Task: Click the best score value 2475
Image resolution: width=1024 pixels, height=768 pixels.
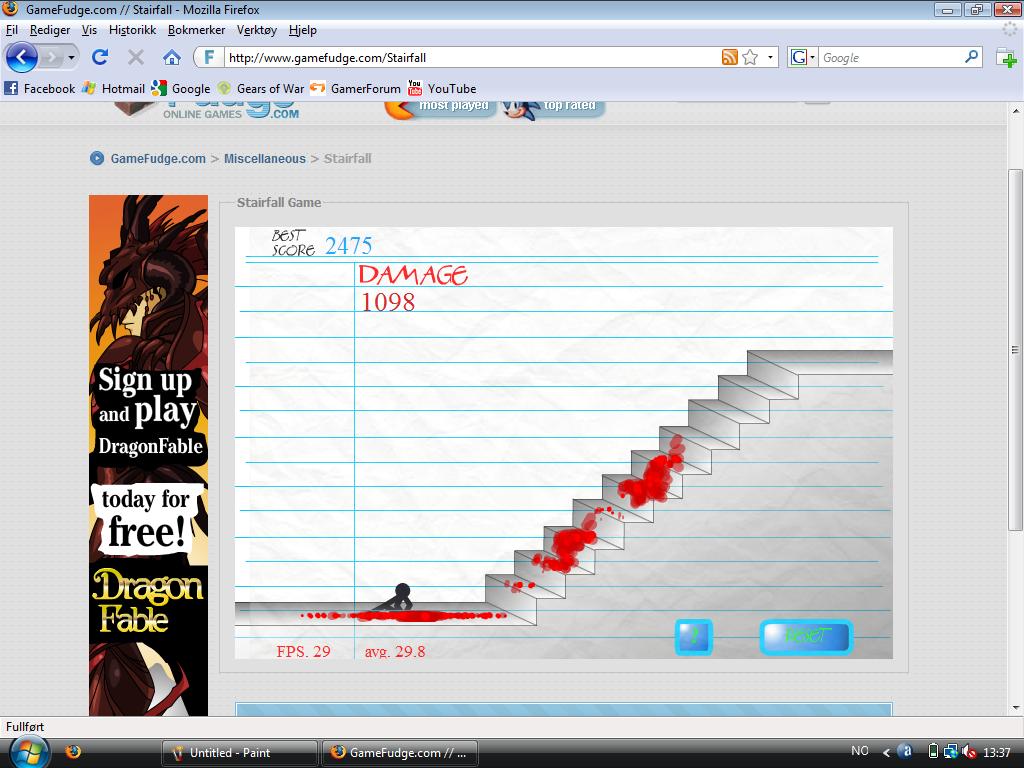Action: point(348,246)
